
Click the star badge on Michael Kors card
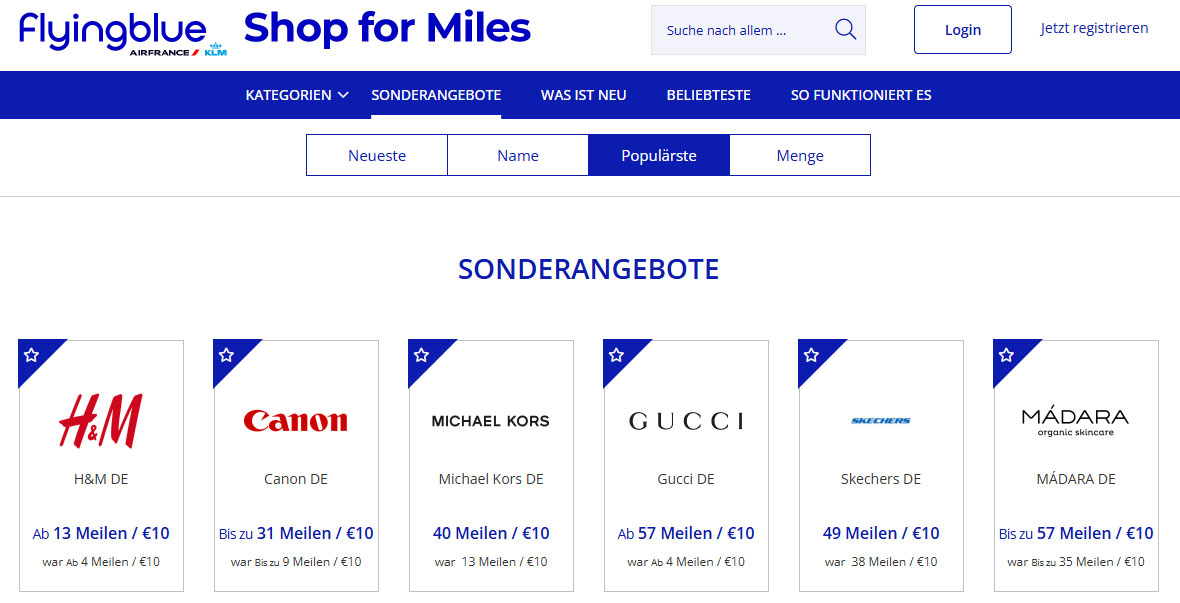(421, 355)
